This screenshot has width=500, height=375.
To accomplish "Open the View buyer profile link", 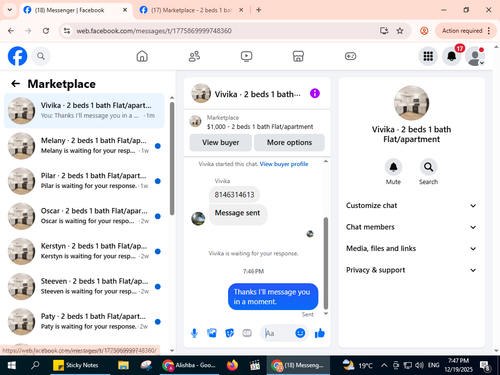I will 284,164.
